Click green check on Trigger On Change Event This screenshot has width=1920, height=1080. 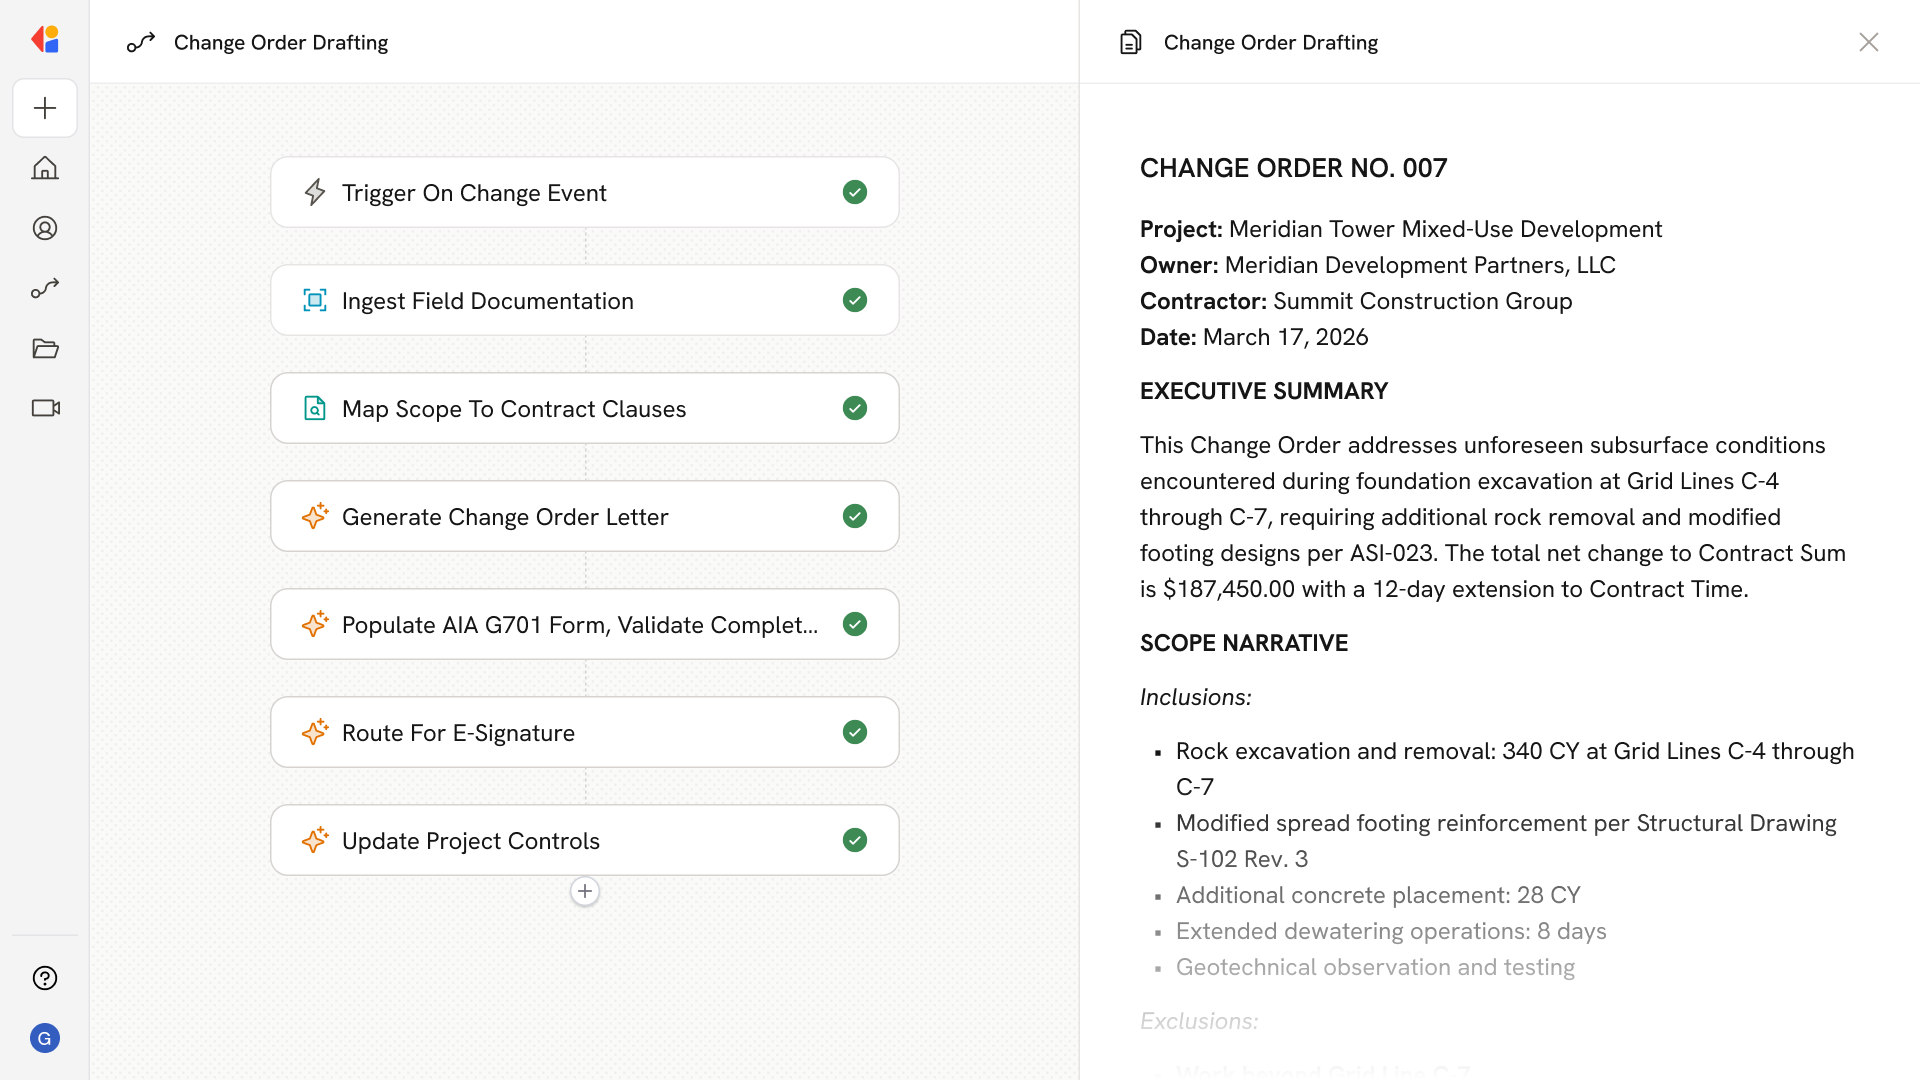pyautogui.click(x=854, y=192)
